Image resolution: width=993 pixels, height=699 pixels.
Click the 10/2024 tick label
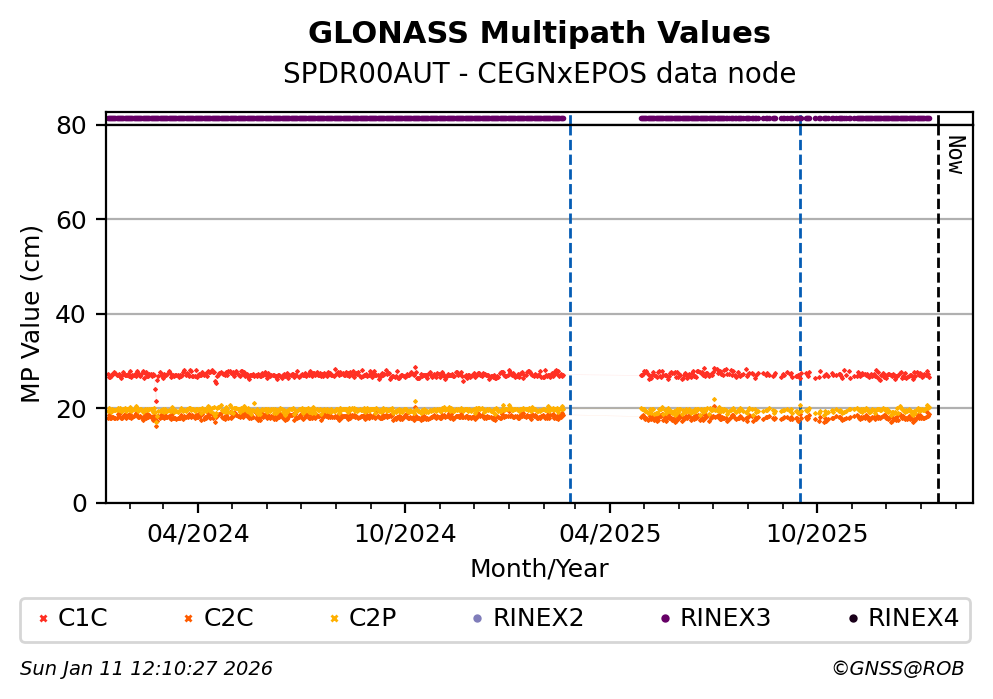point(404,533)
